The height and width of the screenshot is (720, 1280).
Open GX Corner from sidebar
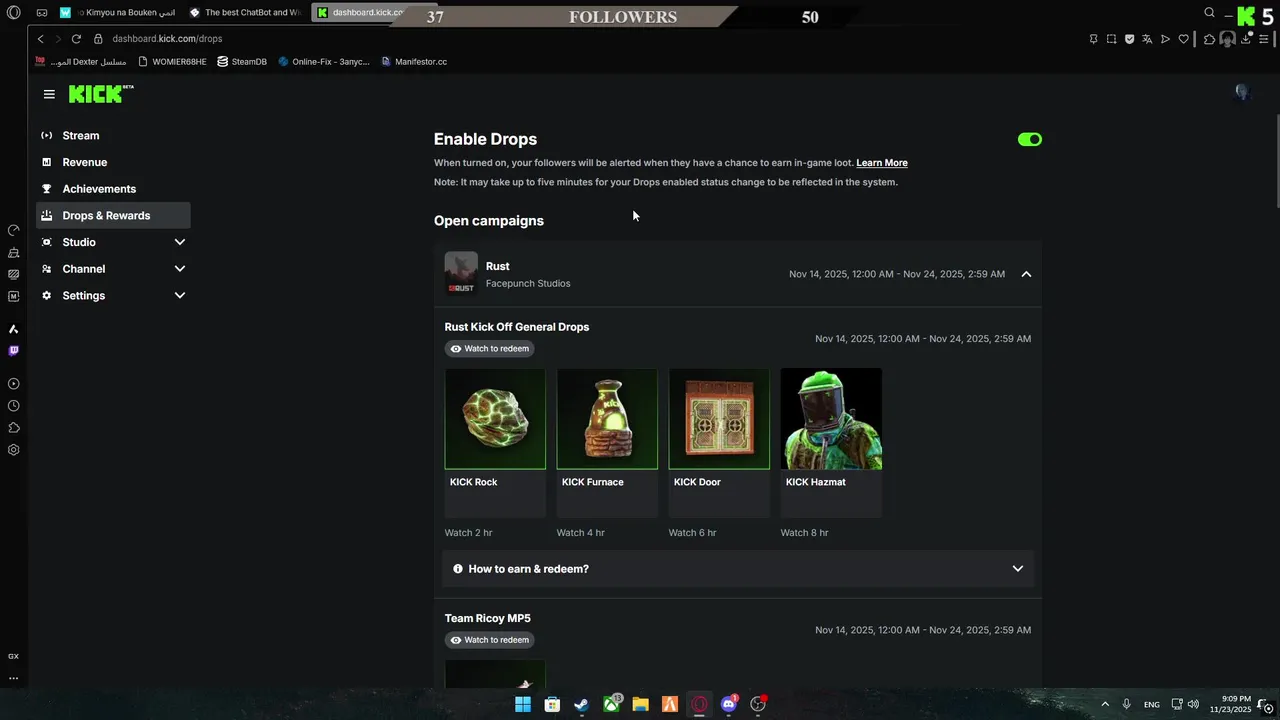(x=13, y=656)
